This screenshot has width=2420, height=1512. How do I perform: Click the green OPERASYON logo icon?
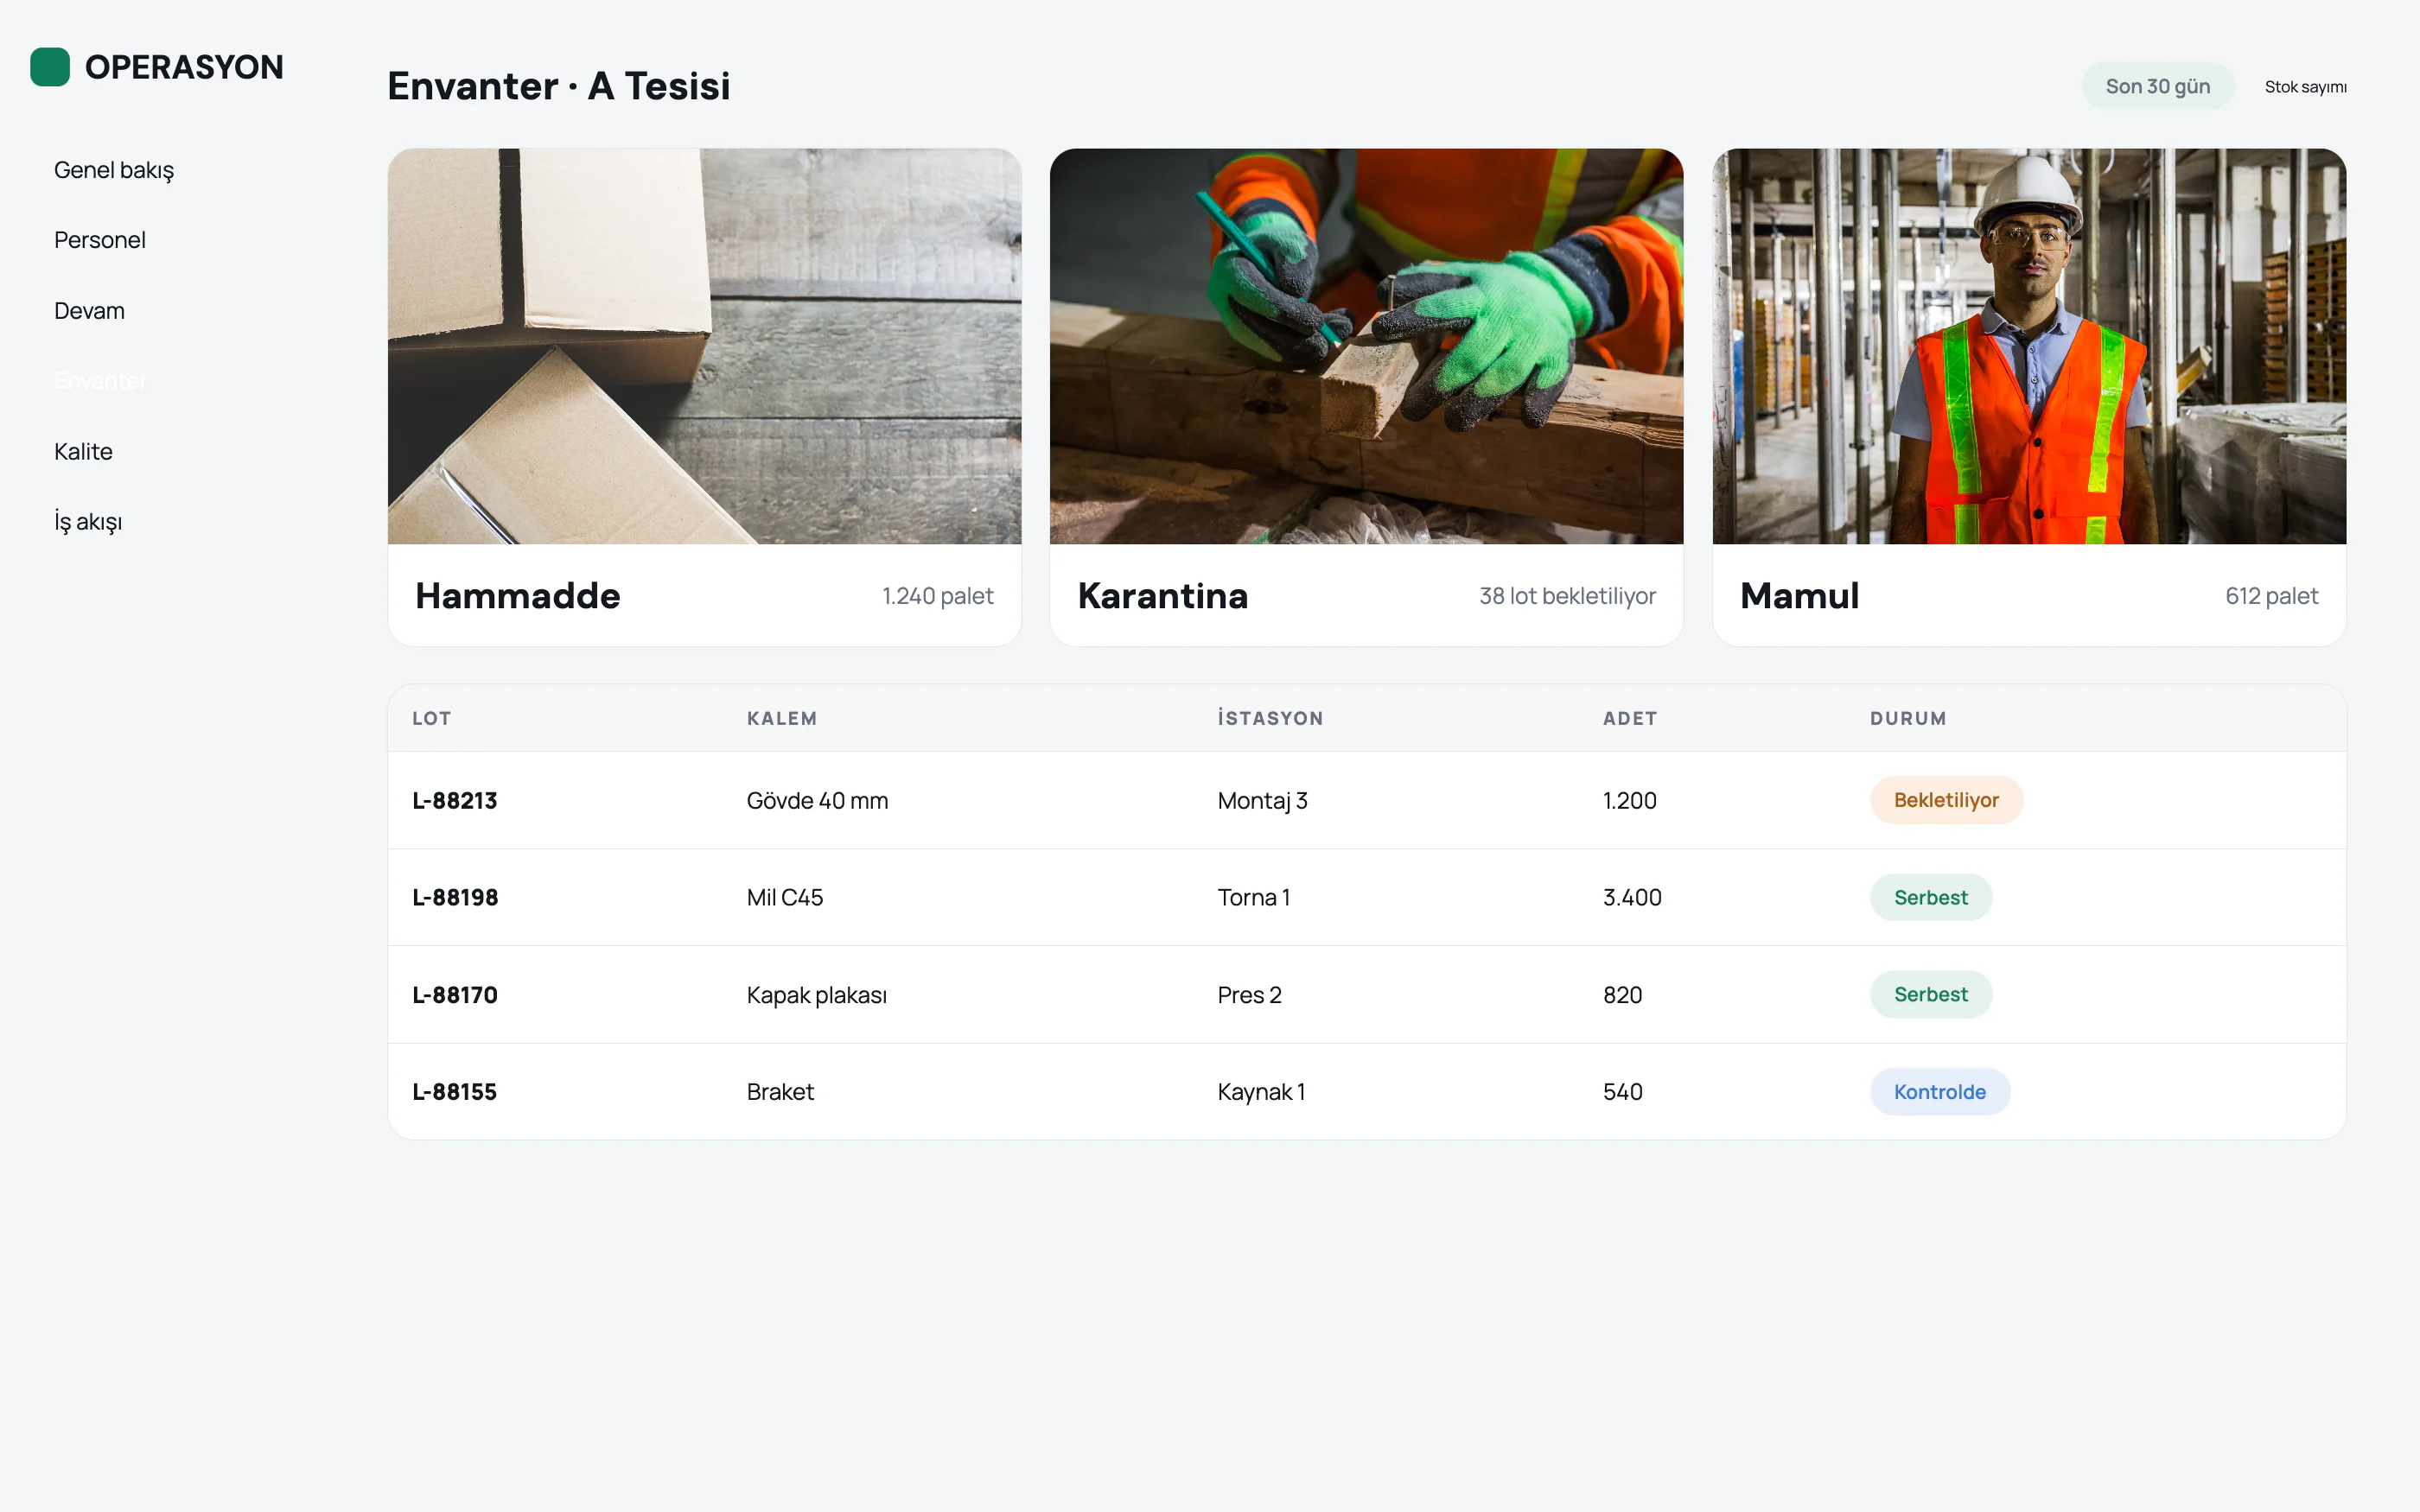(50, 67)
